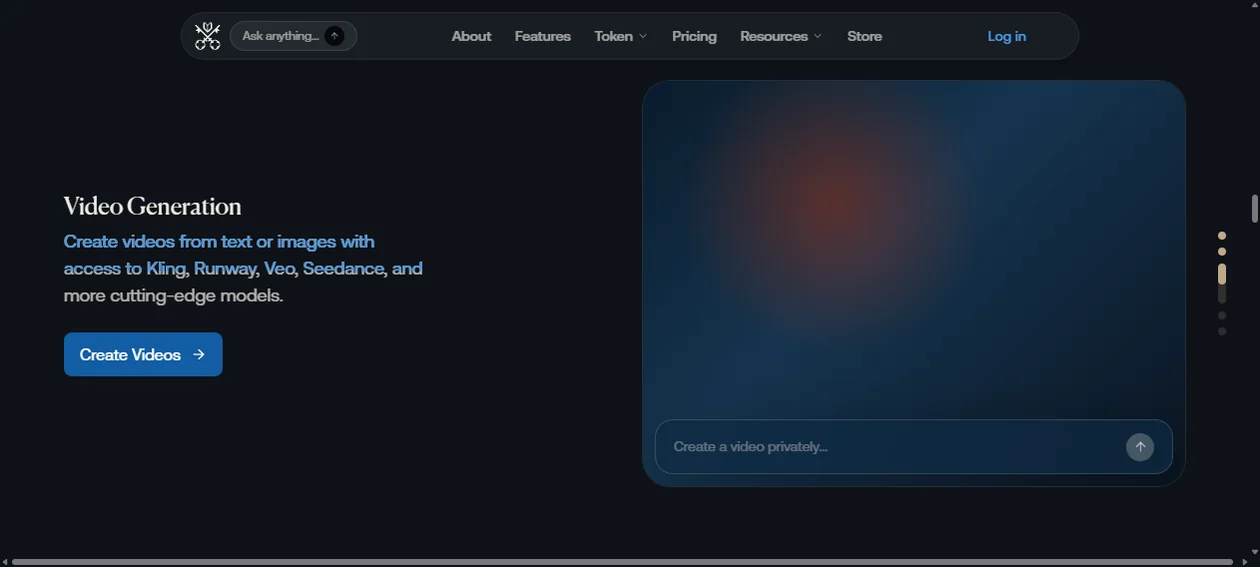Click the chevron next to Resources
Viewport: 1260px width, 567px height.
coord(818,36)
